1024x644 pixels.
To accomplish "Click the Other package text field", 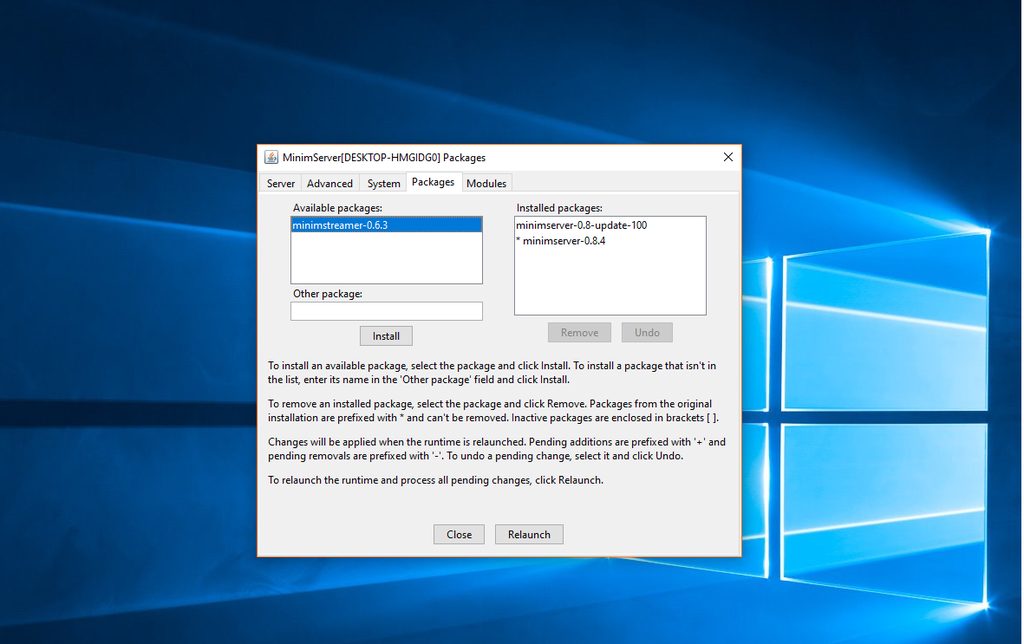I will pos(386,311).
